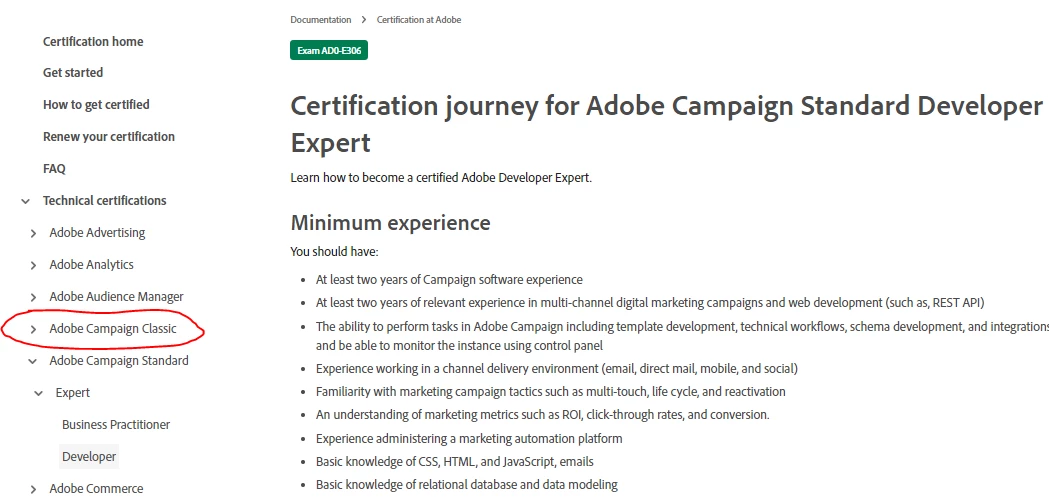Image resolution: width=1049 pixels, height=498 pixels.
Task: Open Adobe Advertising tree item
Action: [x=97, y=233]
